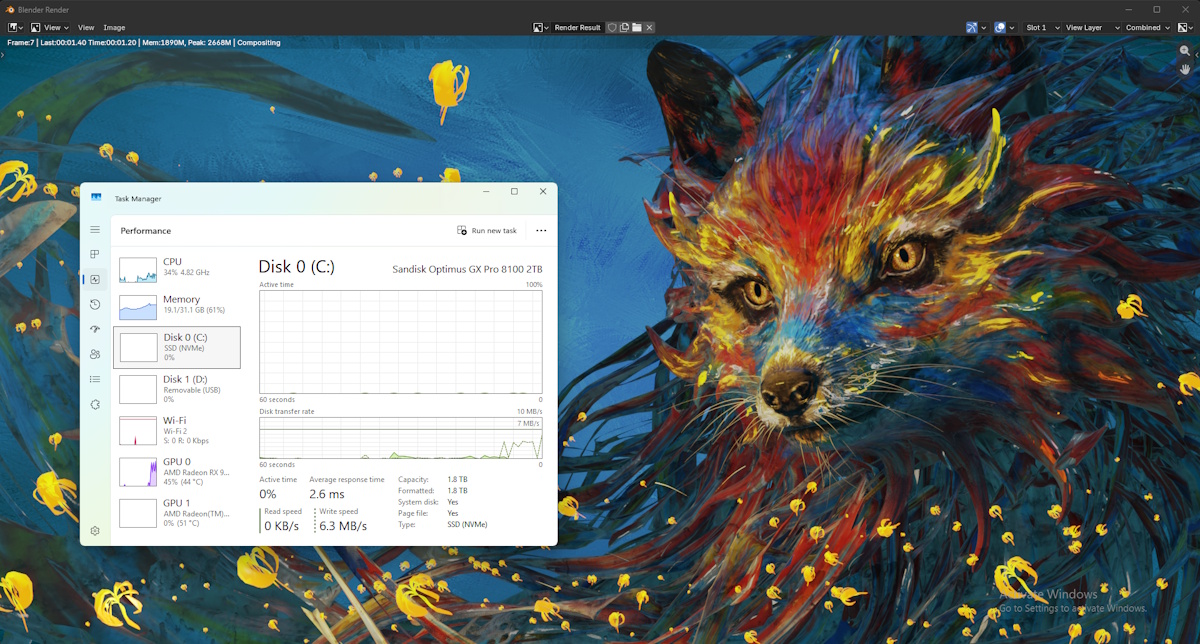The image size is (1200, 644).
Task: Click the Render Result image name field
Action: 578,27
